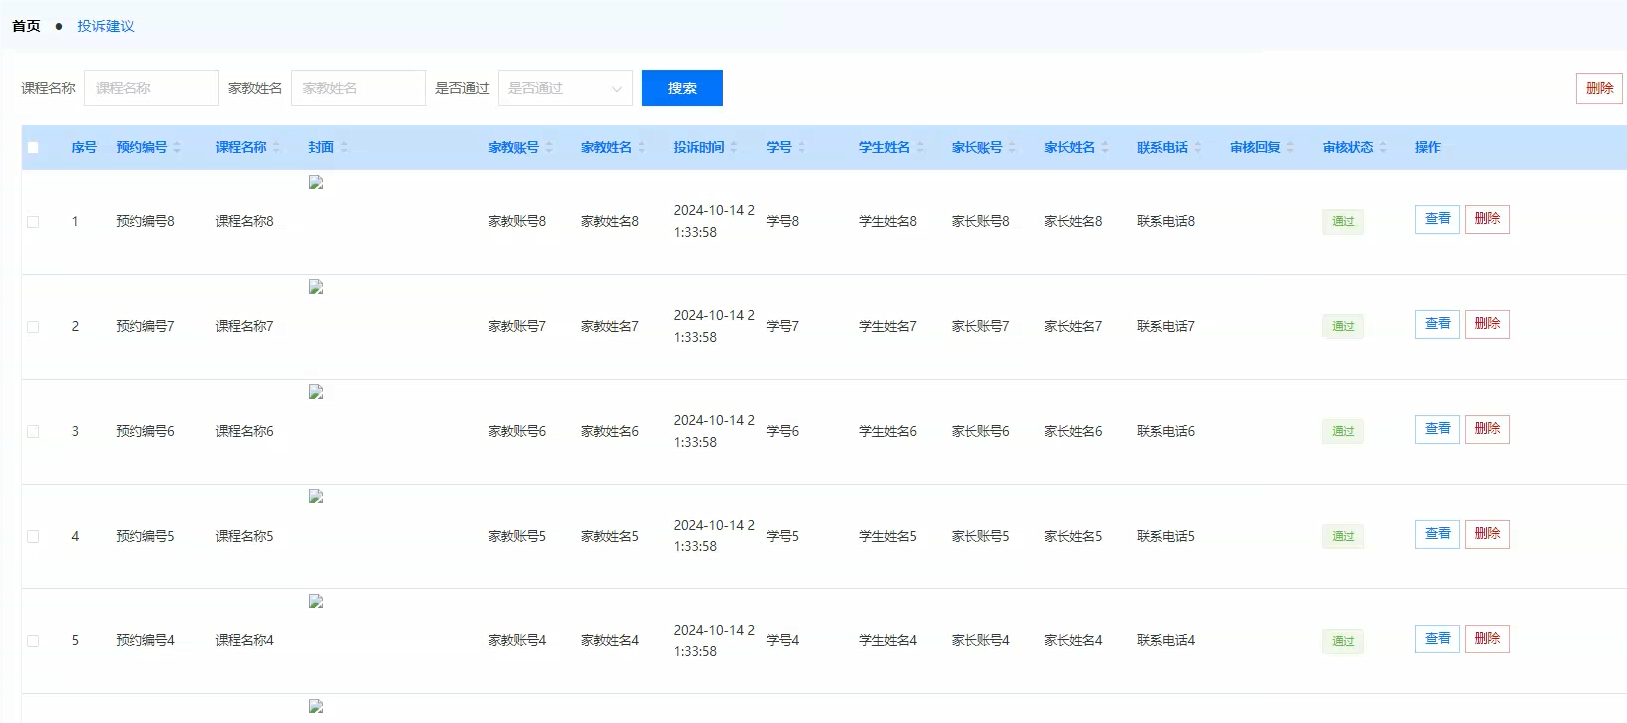1627x723 pixels.
Task: Click the broken cover image for 课程名称4
Action: (316, 601)
